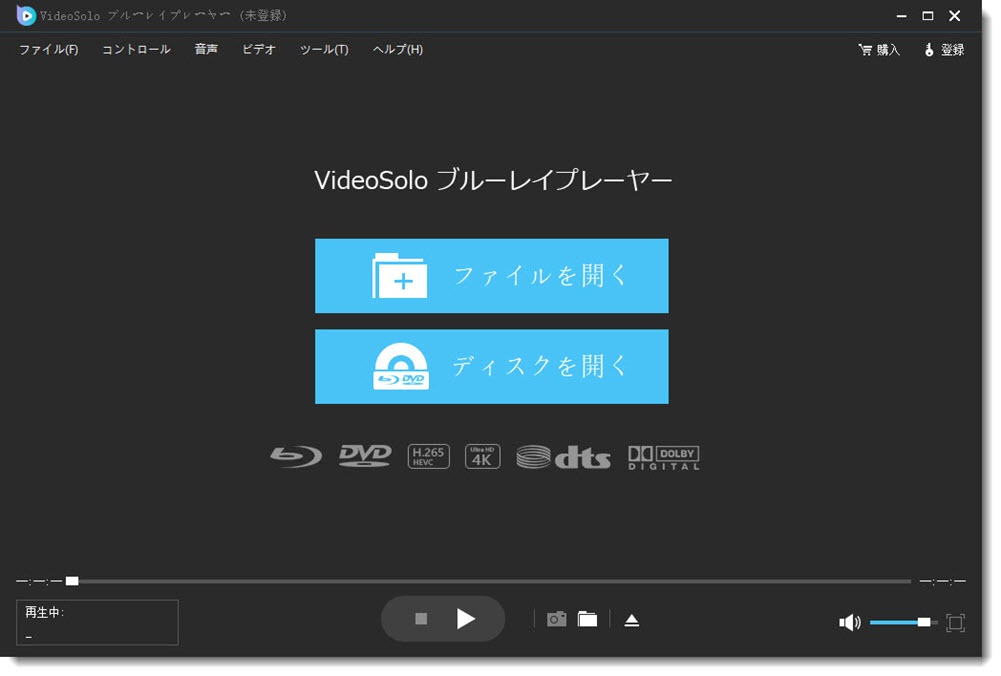Click the 登録 register button
The width and height of the screenshot is (1001, 676).
[x=944, y=50]
